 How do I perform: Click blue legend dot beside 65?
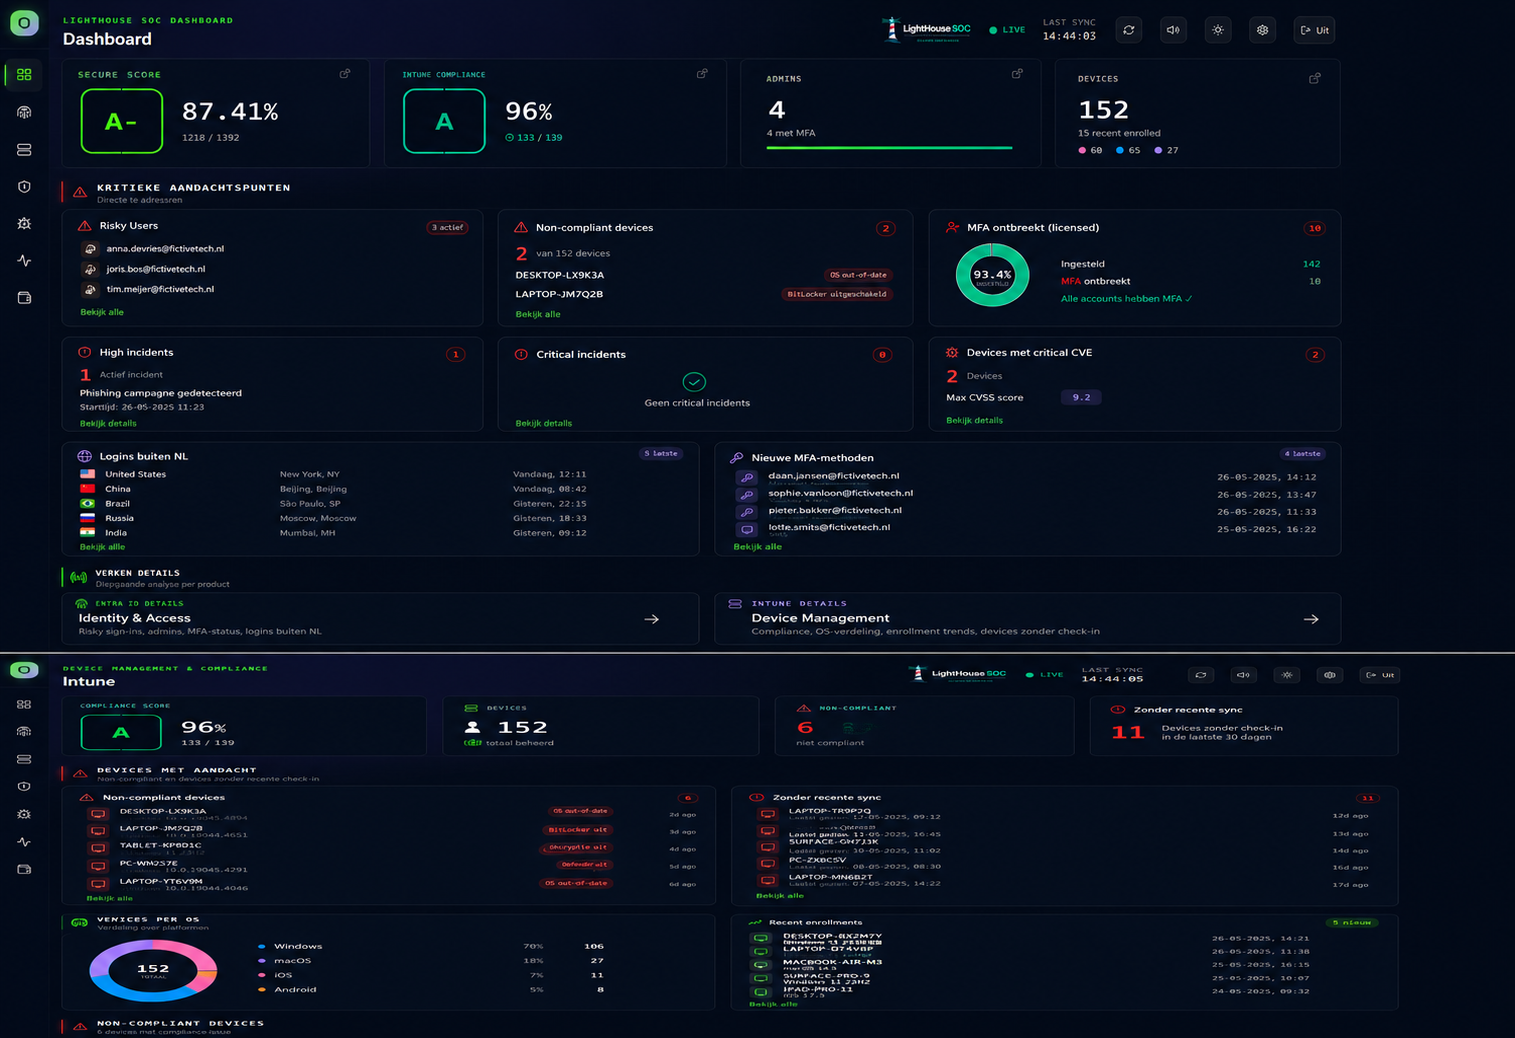pos(1120,150)
